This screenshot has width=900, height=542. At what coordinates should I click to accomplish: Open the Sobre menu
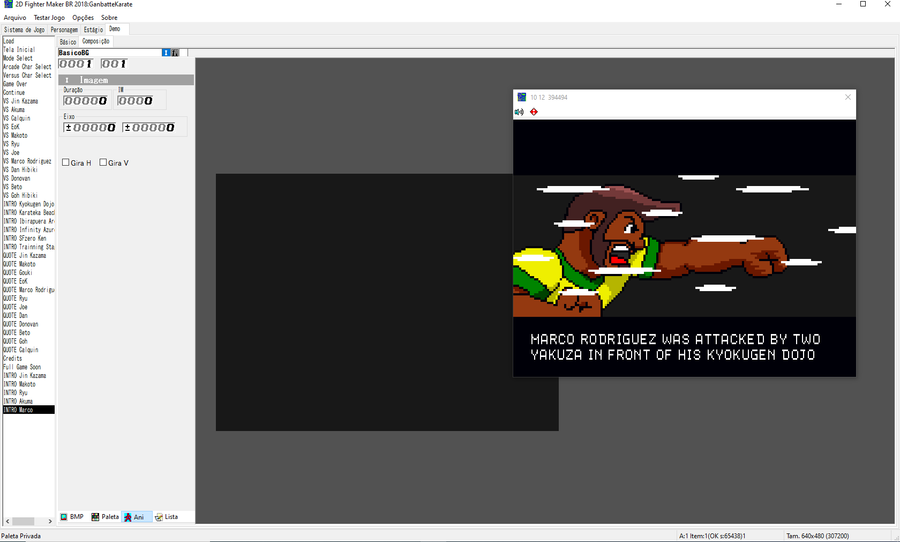tap(109, 18)
